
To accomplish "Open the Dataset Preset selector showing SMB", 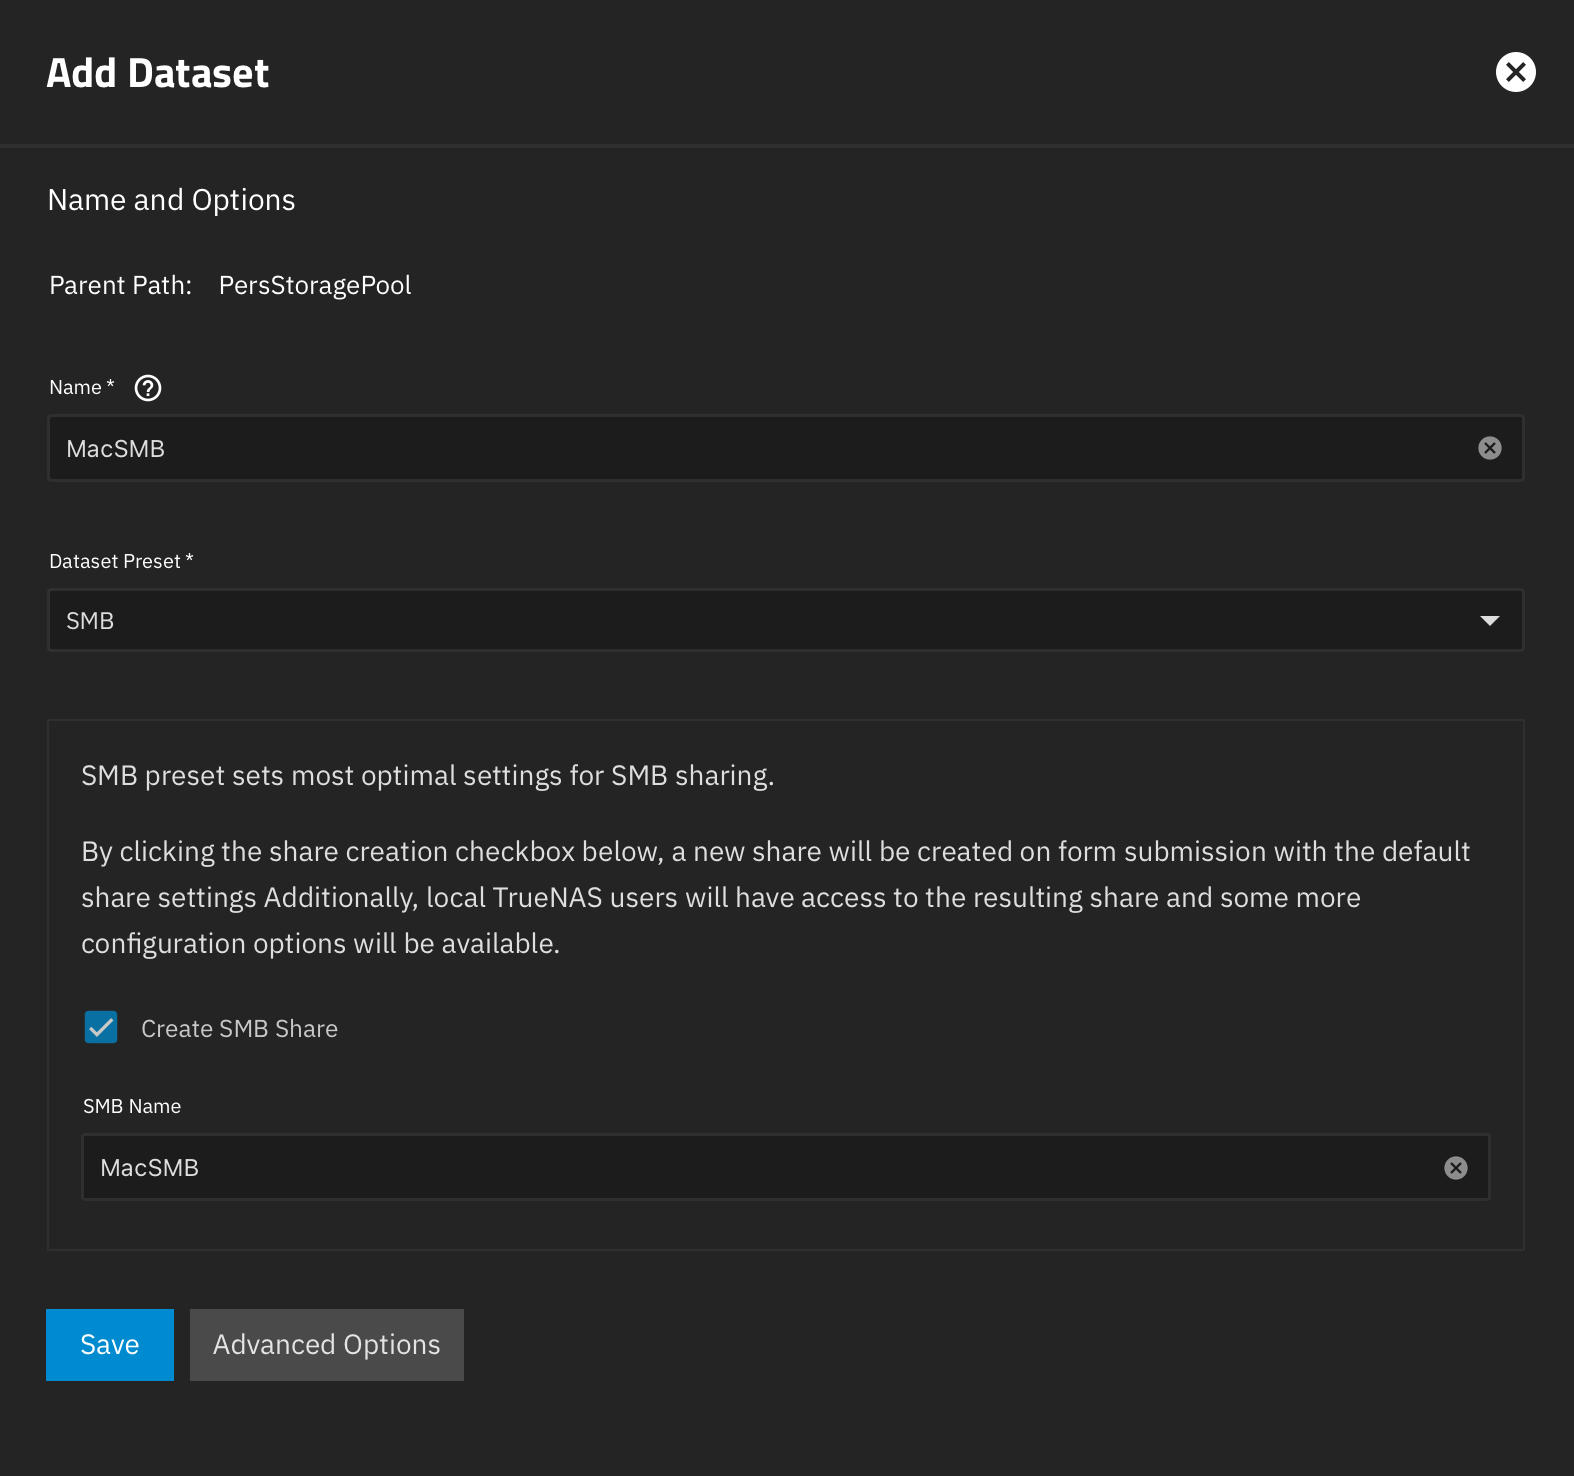I will 760,621.
